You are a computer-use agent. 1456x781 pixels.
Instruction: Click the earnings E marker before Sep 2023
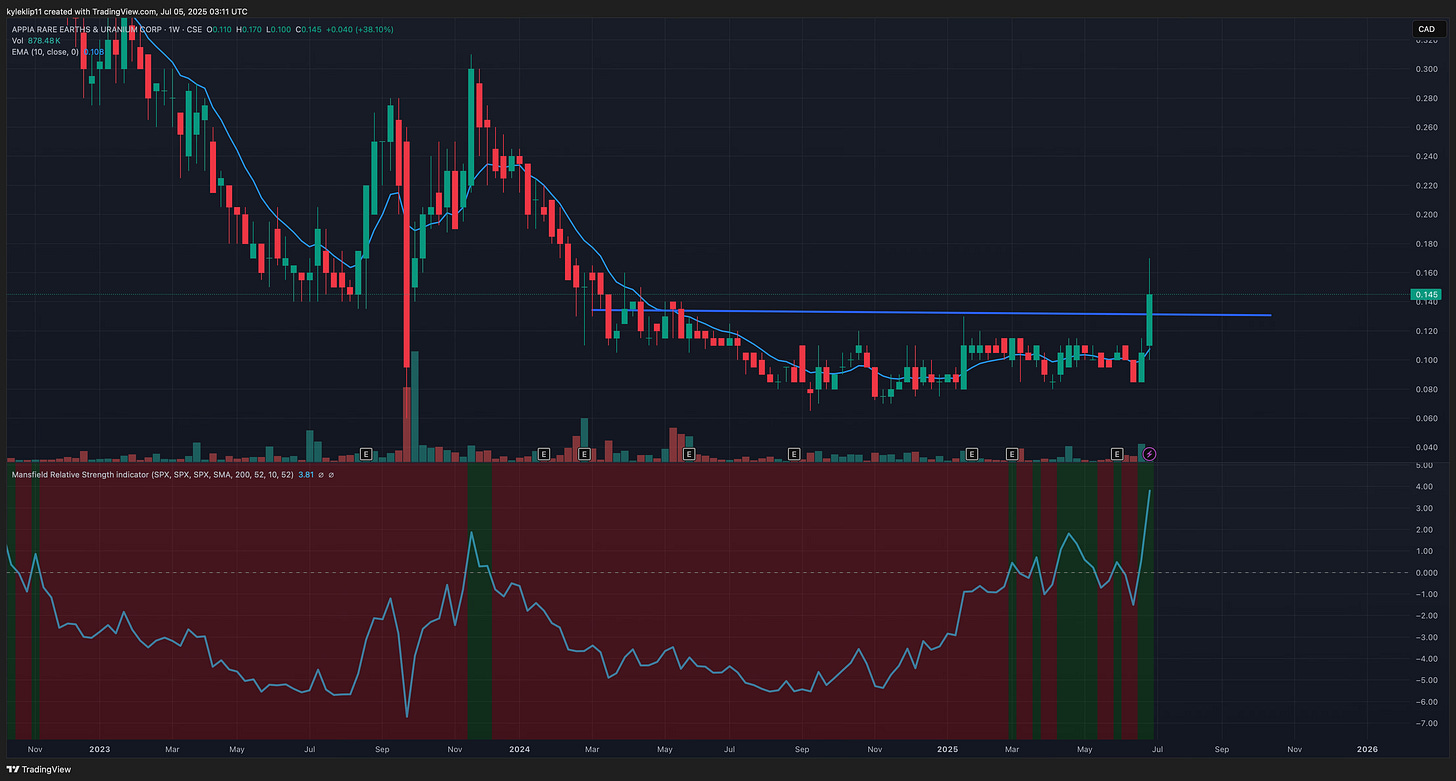coord(366,454)
